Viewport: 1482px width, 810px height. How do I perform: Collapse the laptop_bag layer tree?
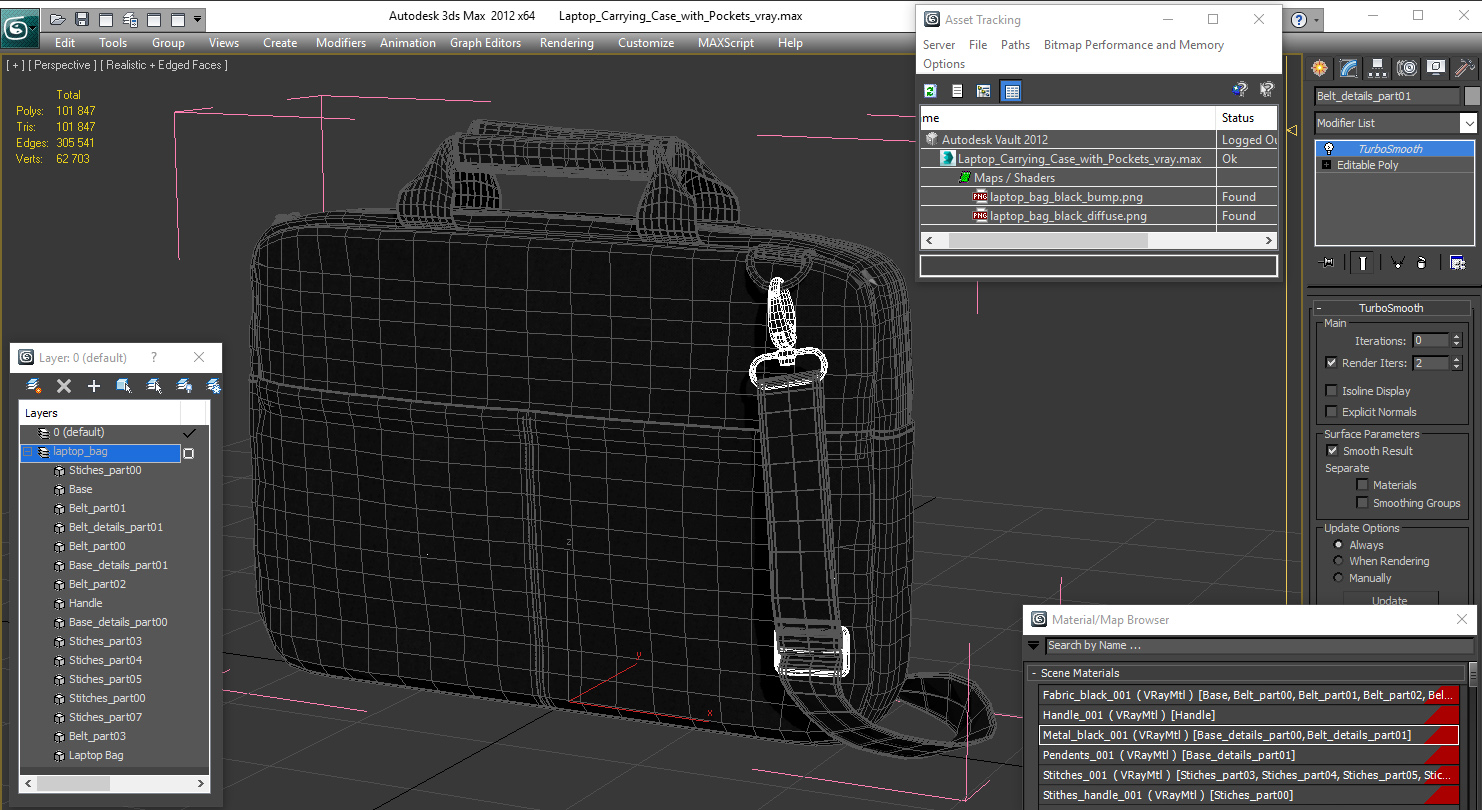(x=28, y=453)
